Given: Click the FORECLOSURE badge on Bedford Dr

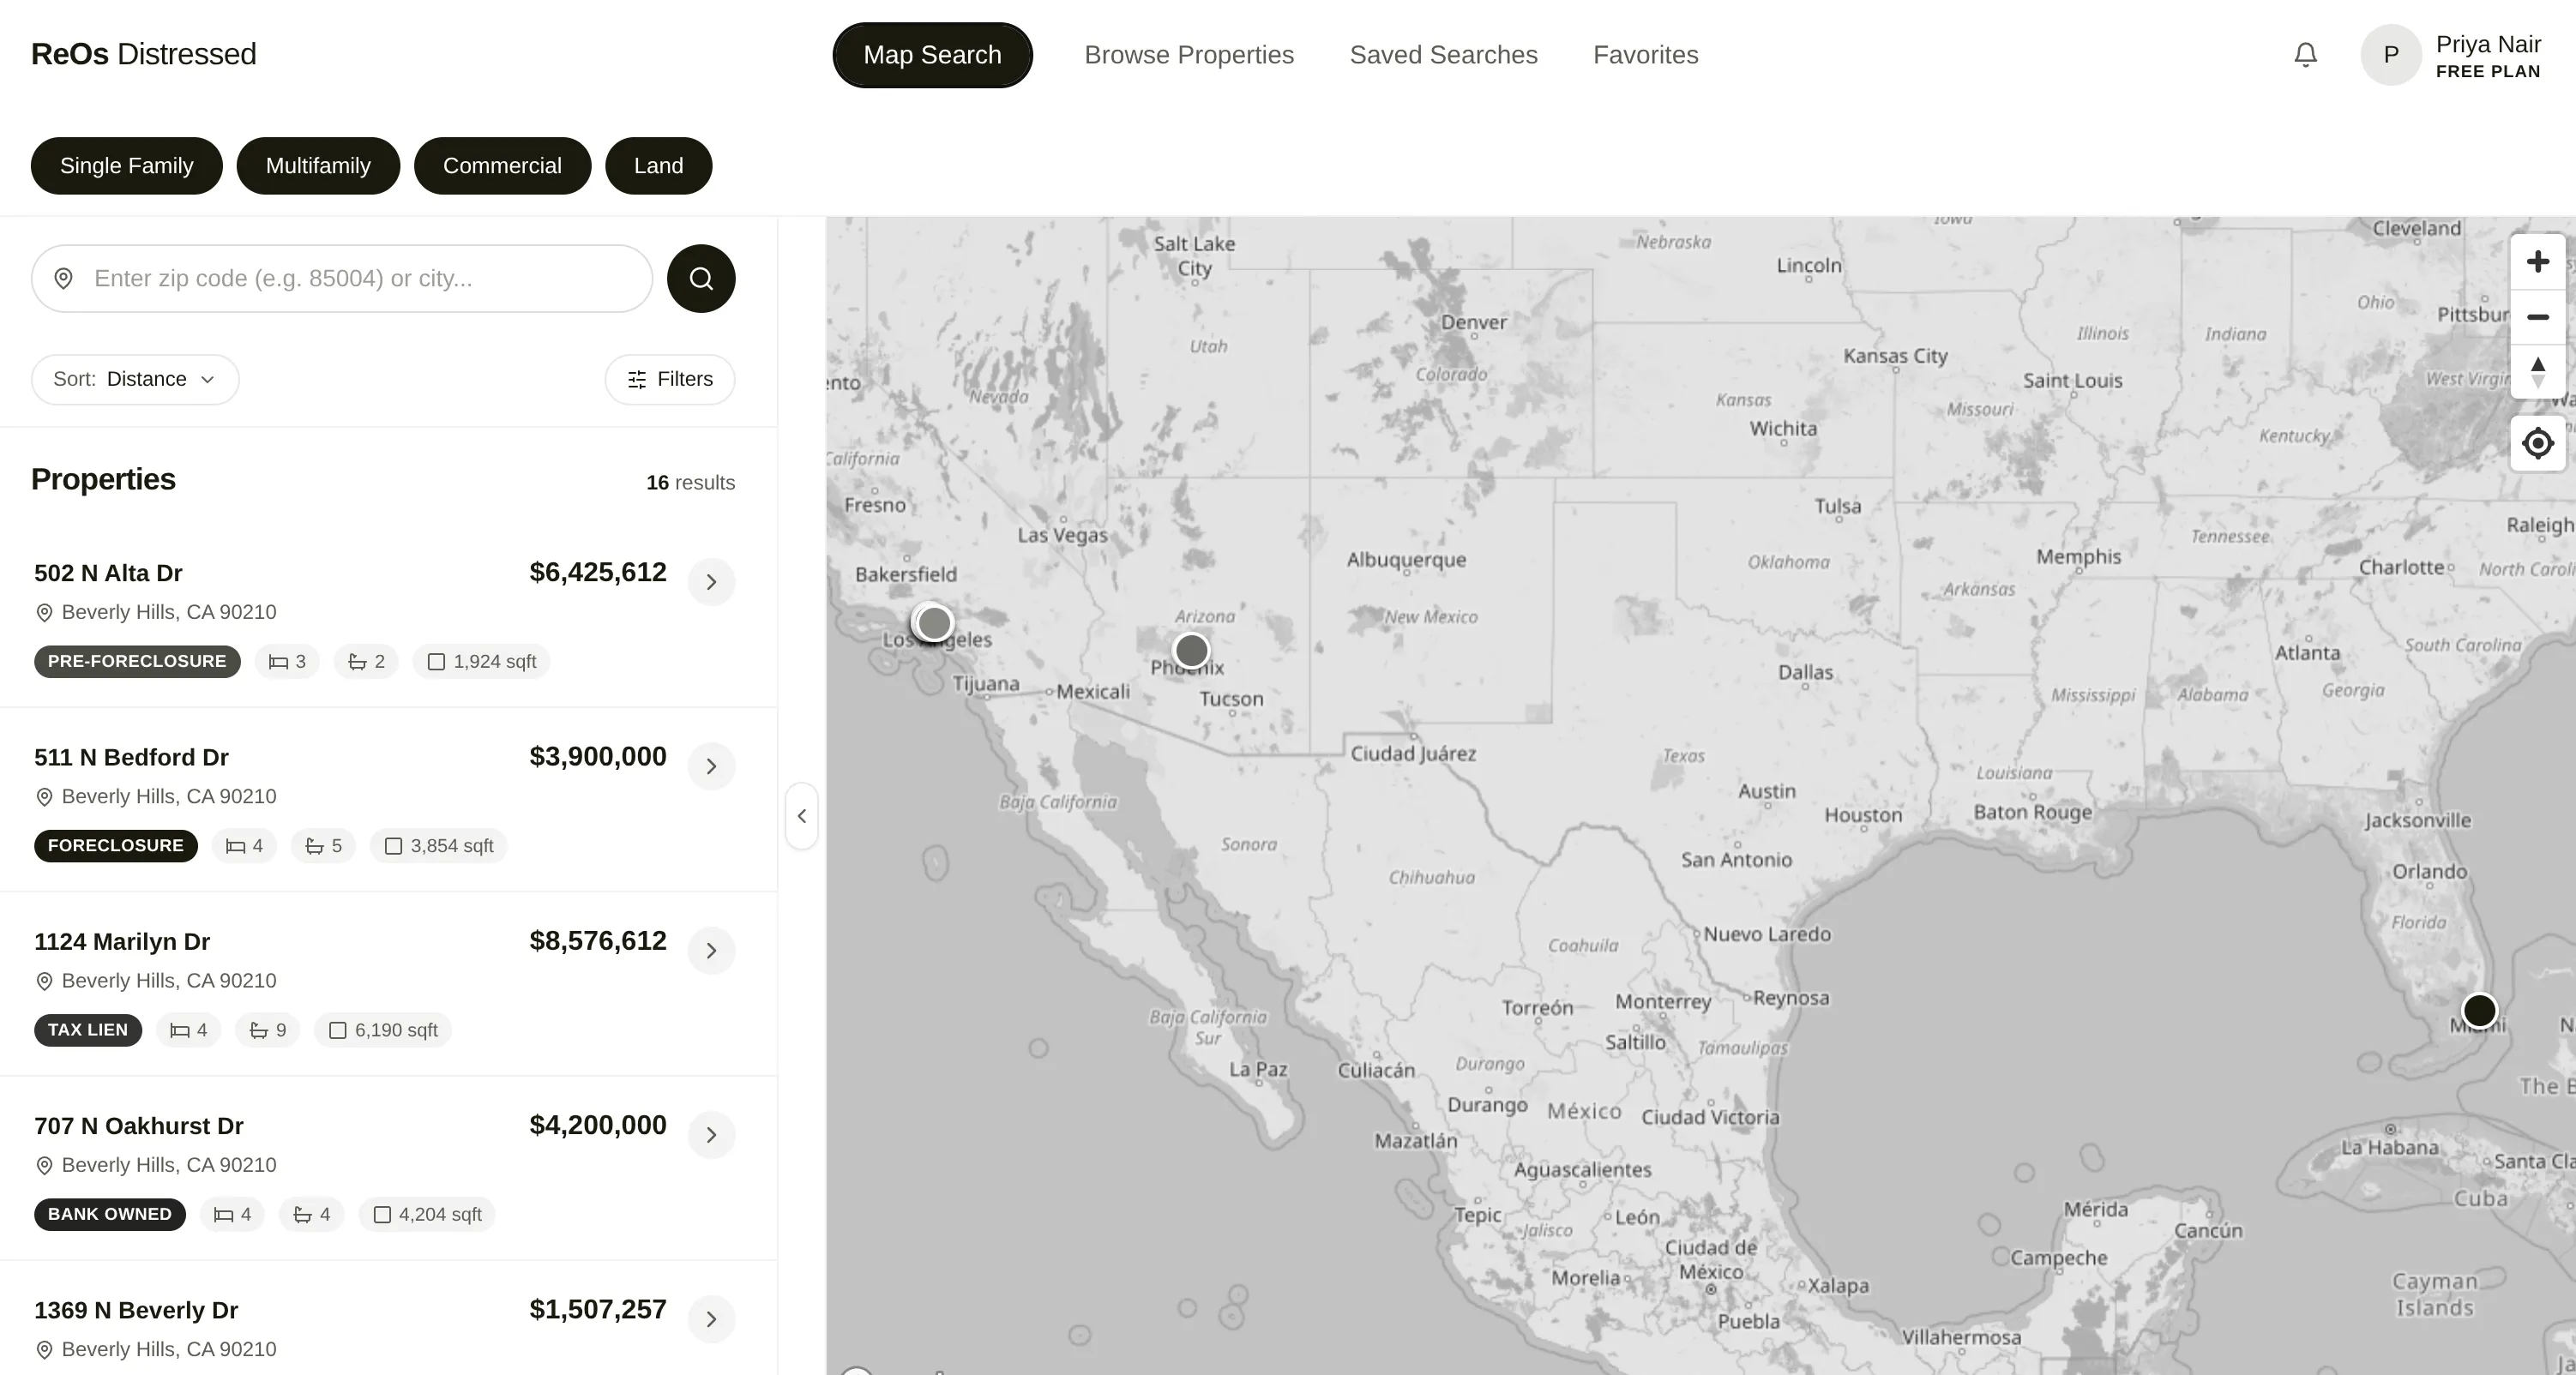Looking at the screenshot, I should [116, 845].
